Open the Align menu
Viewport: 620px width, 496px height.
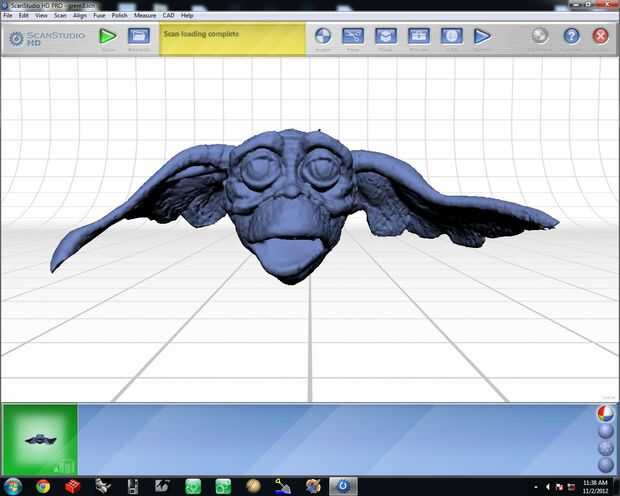click(80, 15)
